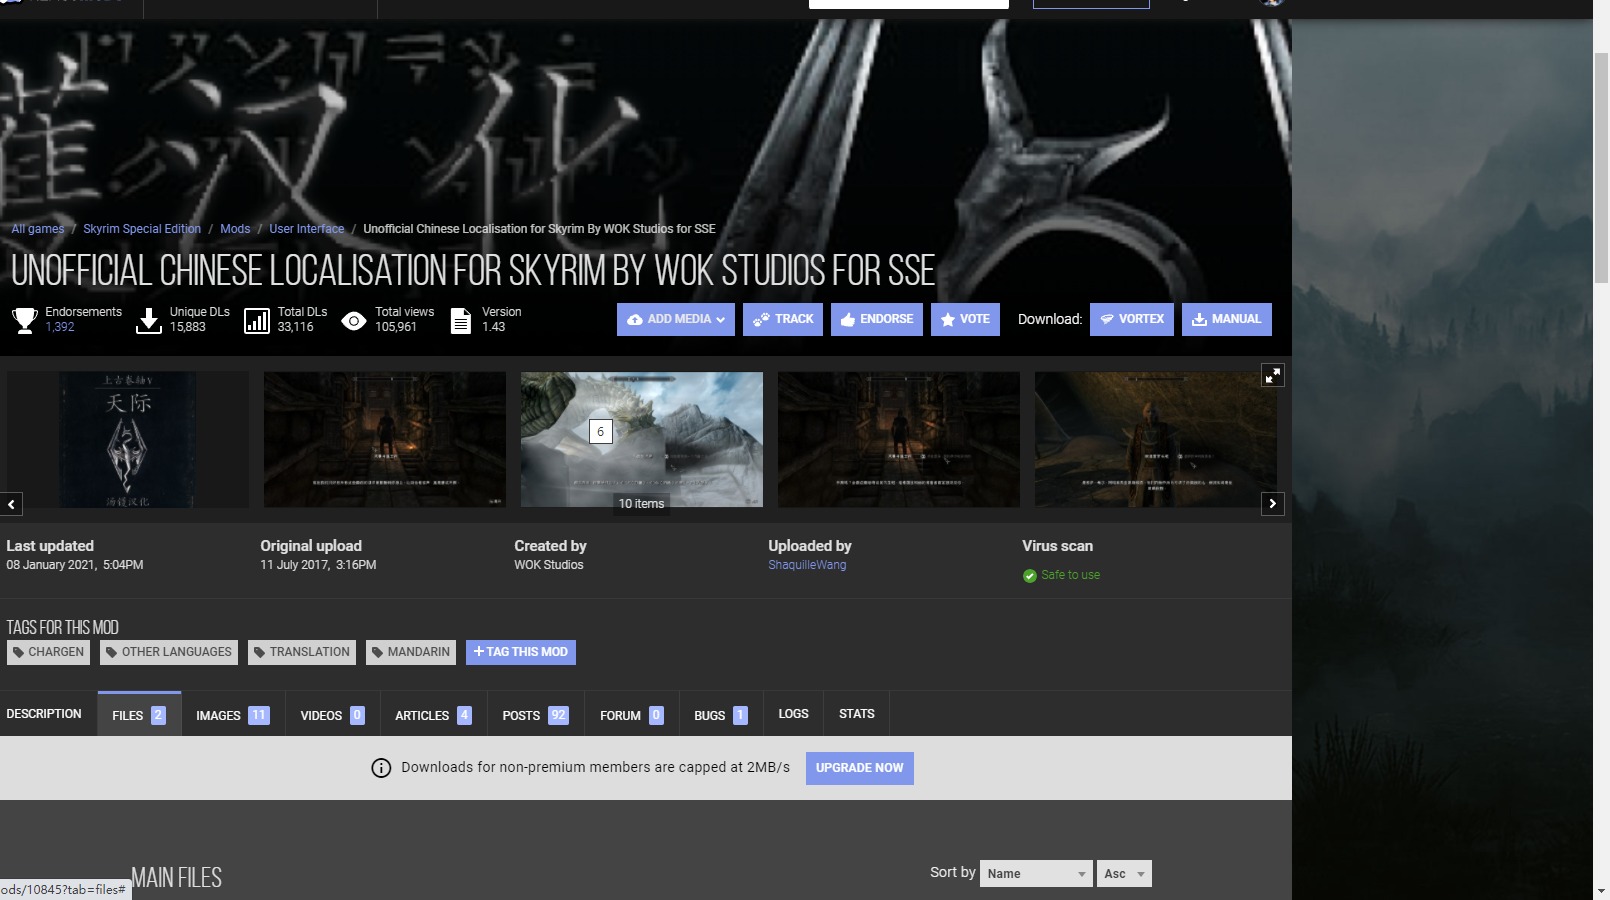Download with Vortex

1132,319
